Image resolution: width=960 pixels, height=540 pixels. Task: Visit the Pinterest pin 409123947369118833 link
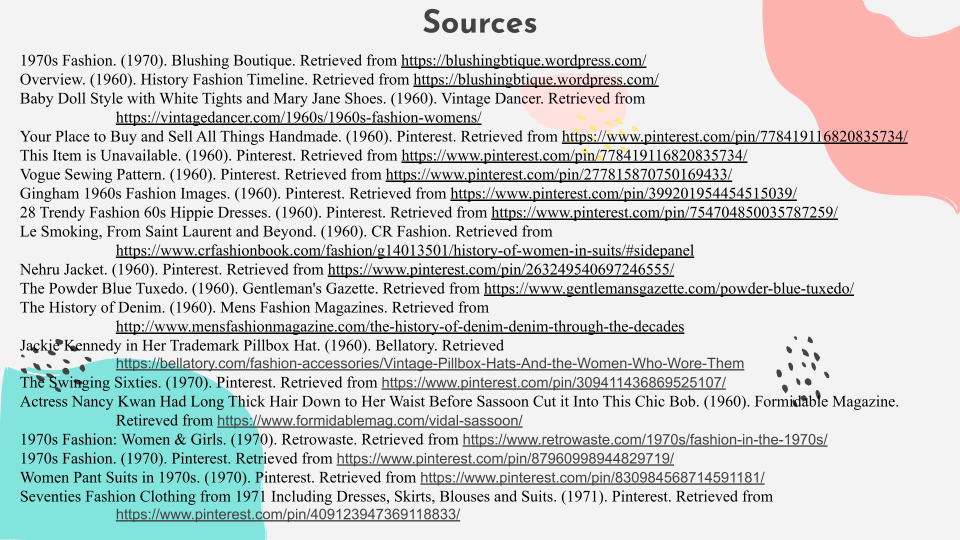[x=288, y=514]
